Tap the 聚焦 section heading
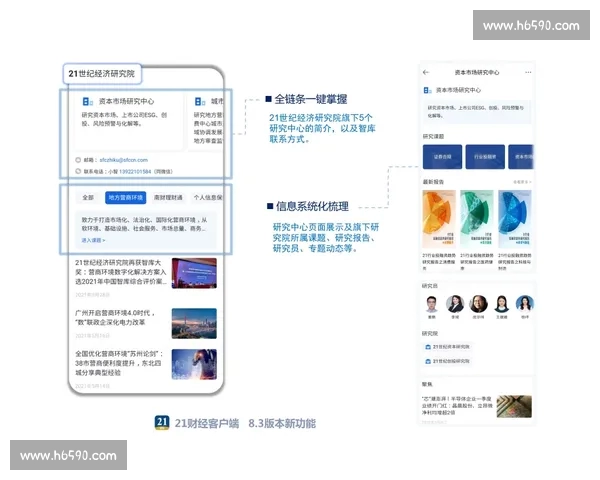 [427, 384]
